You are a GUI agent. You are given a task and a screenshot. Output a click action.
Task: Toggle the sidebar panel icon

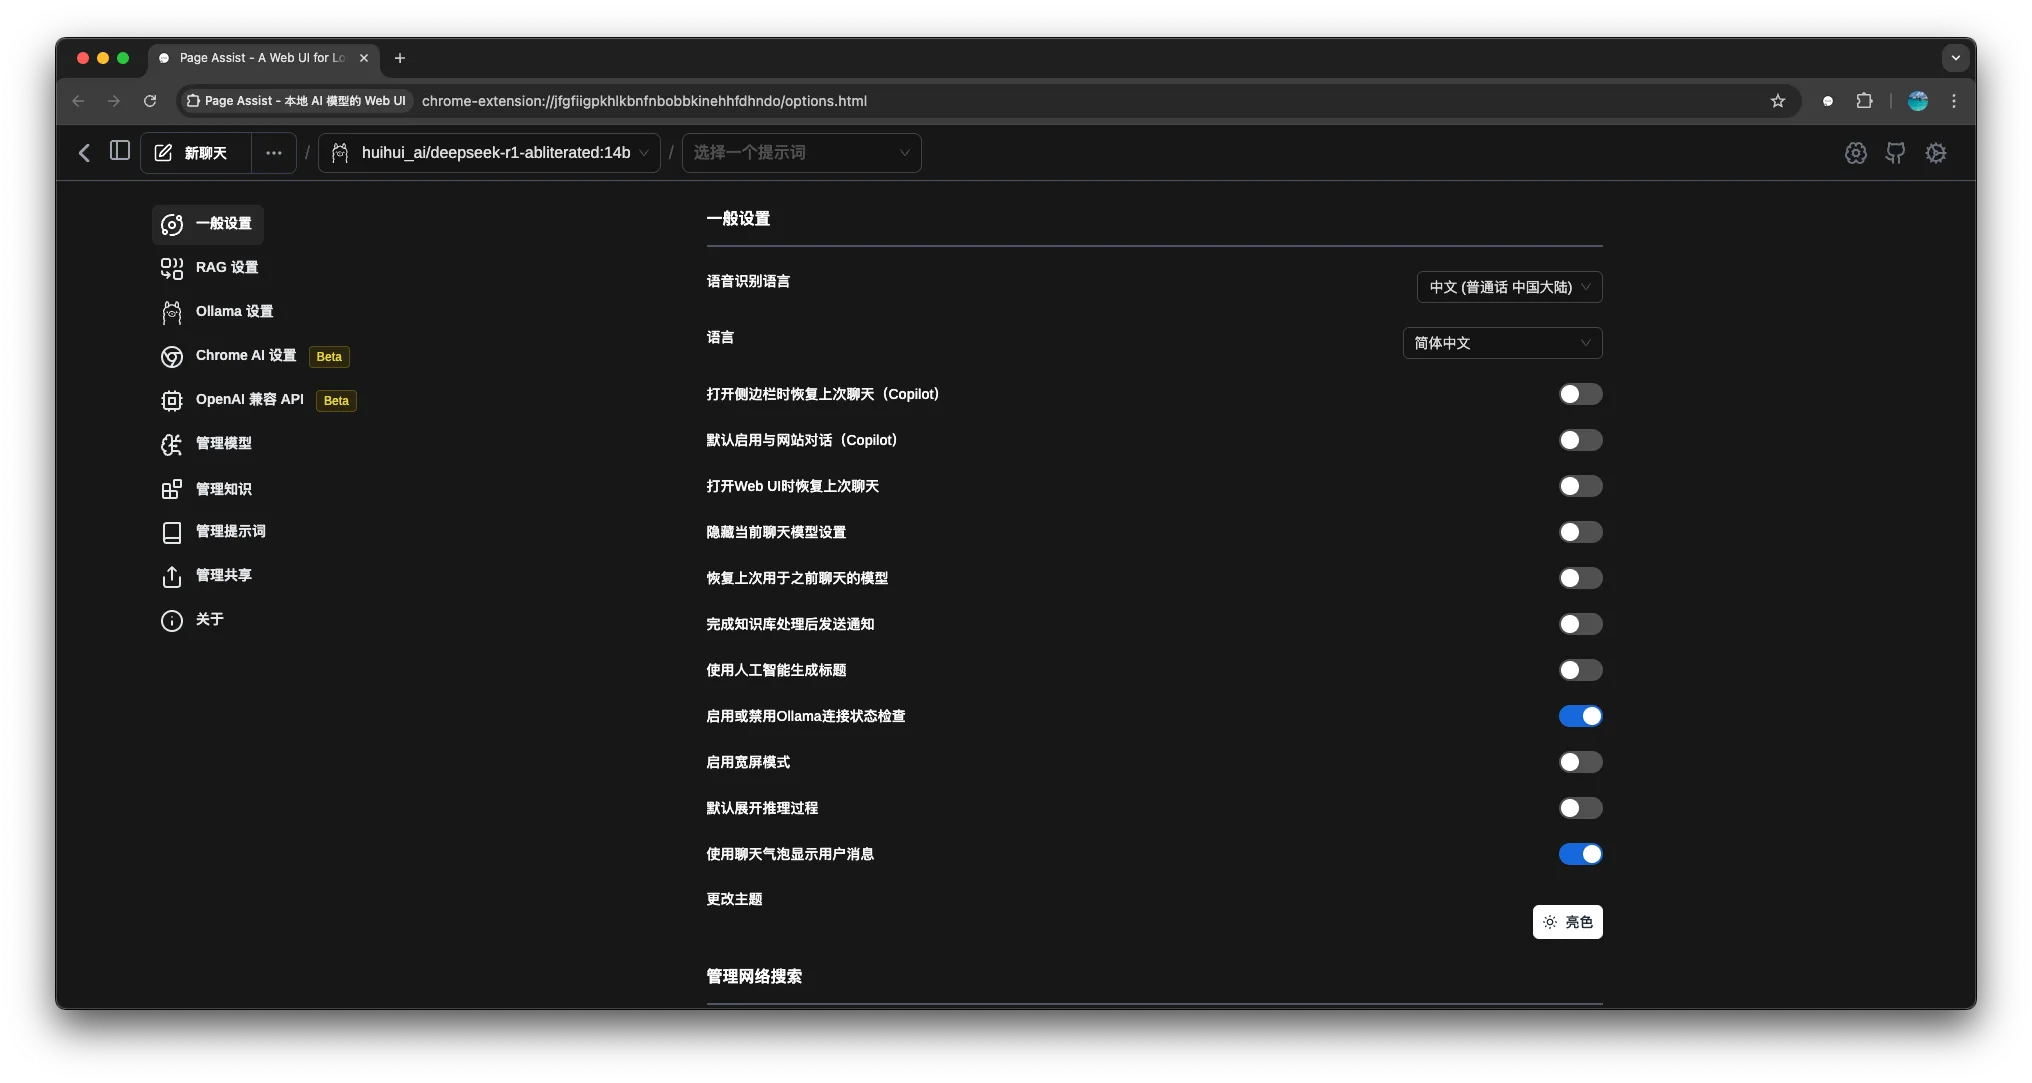pos(120,151)
